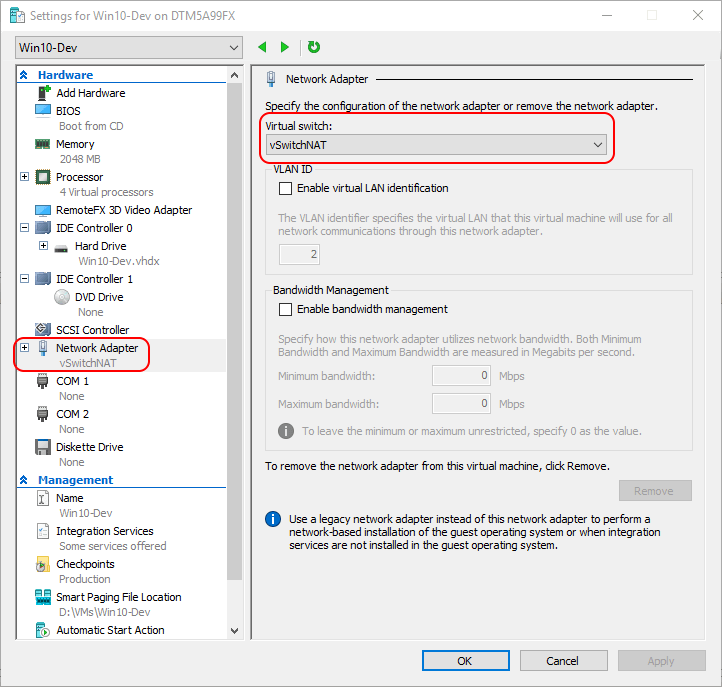The height and width of the screenshot is (687, 722).
Task: Click the COM 1 port icon
Action: [42, 381]
